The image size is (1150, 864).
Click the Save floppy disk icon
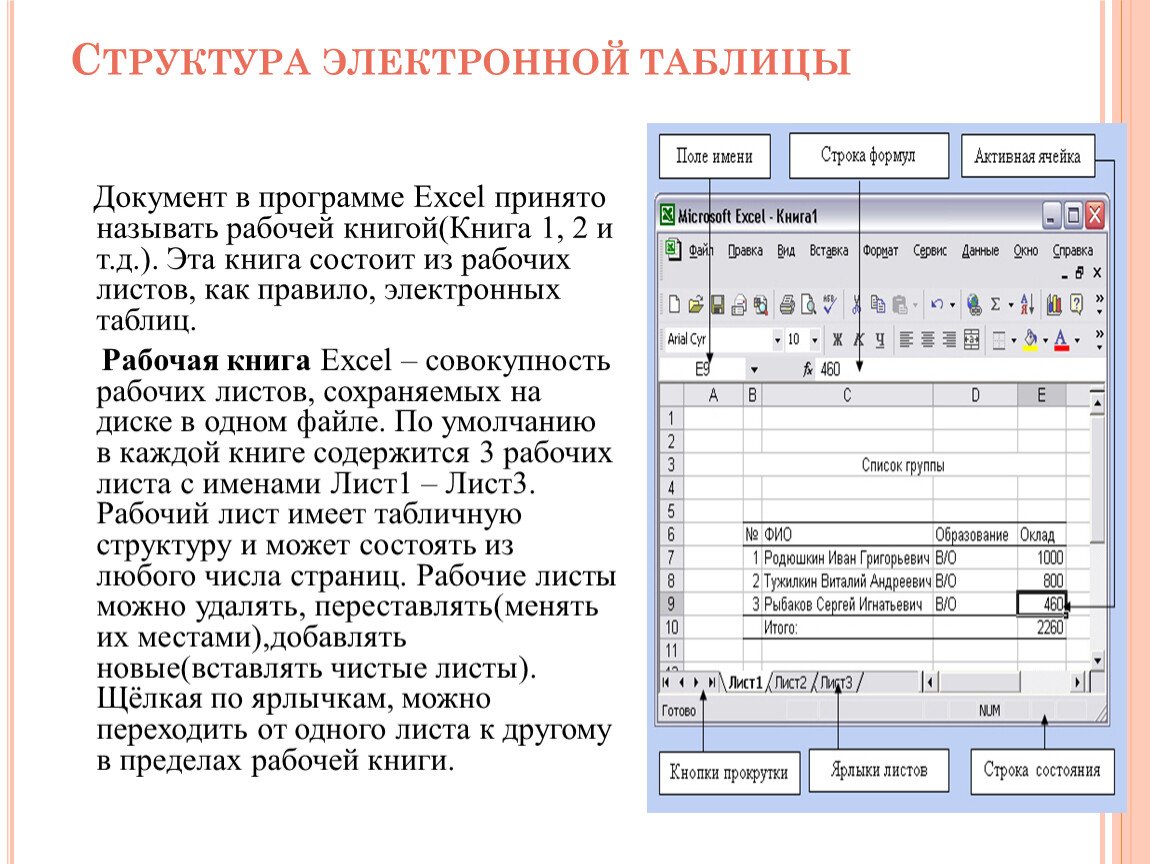[x=716, y=304]
